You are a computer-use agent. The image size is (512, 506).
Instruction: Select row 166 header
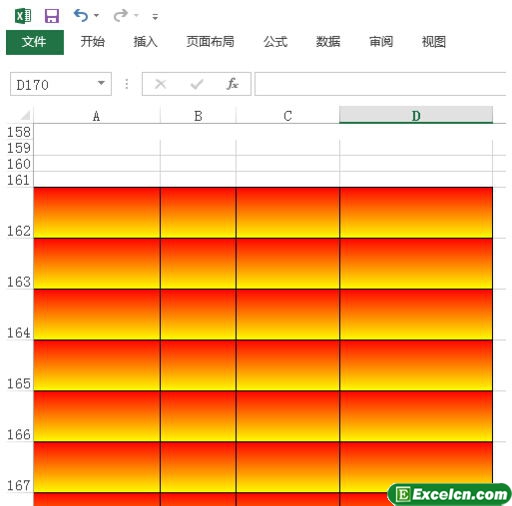coord(19,416)
